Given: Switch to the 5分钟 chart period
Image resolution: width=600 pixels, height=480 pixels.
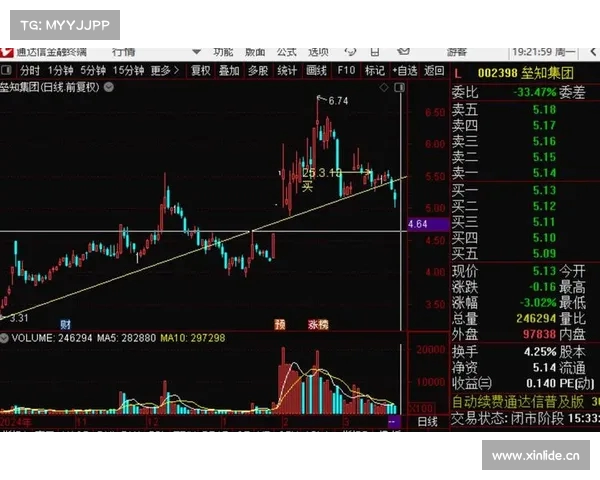Looking at the screenshot, I should pyautogui.click(x=93, y=70).
